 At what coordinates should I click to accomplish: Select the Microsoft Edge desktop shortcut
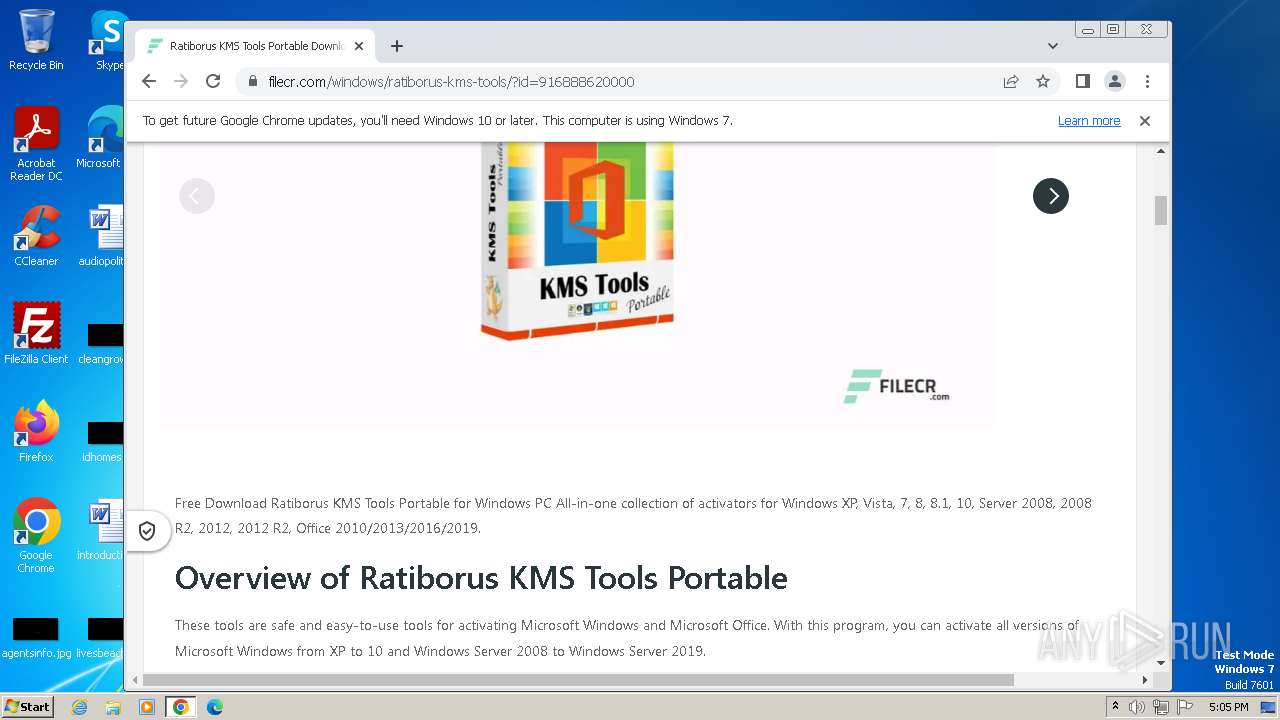100,138
